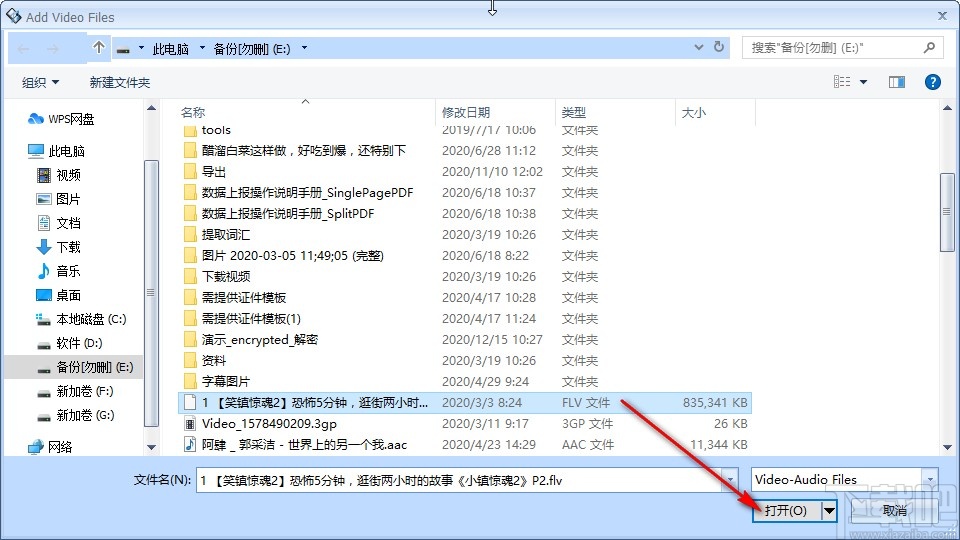Select 软件 (D:) drive
Image resolution: width=960 pixels, height=540 pixels.
point(70,343)
